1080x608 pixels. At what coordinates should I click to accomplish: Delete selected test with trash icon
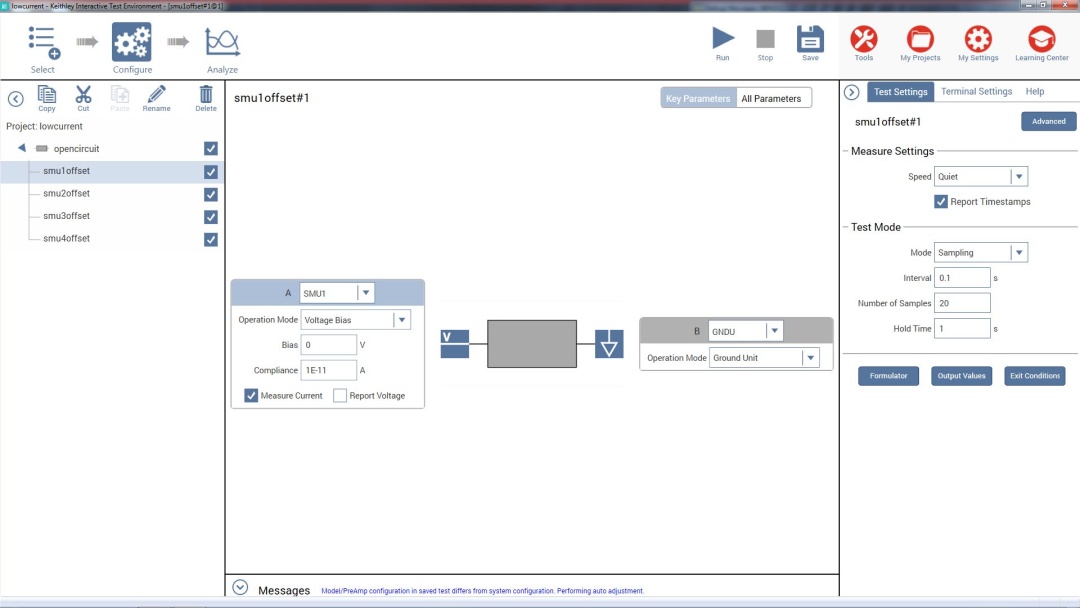coord(206,95)
